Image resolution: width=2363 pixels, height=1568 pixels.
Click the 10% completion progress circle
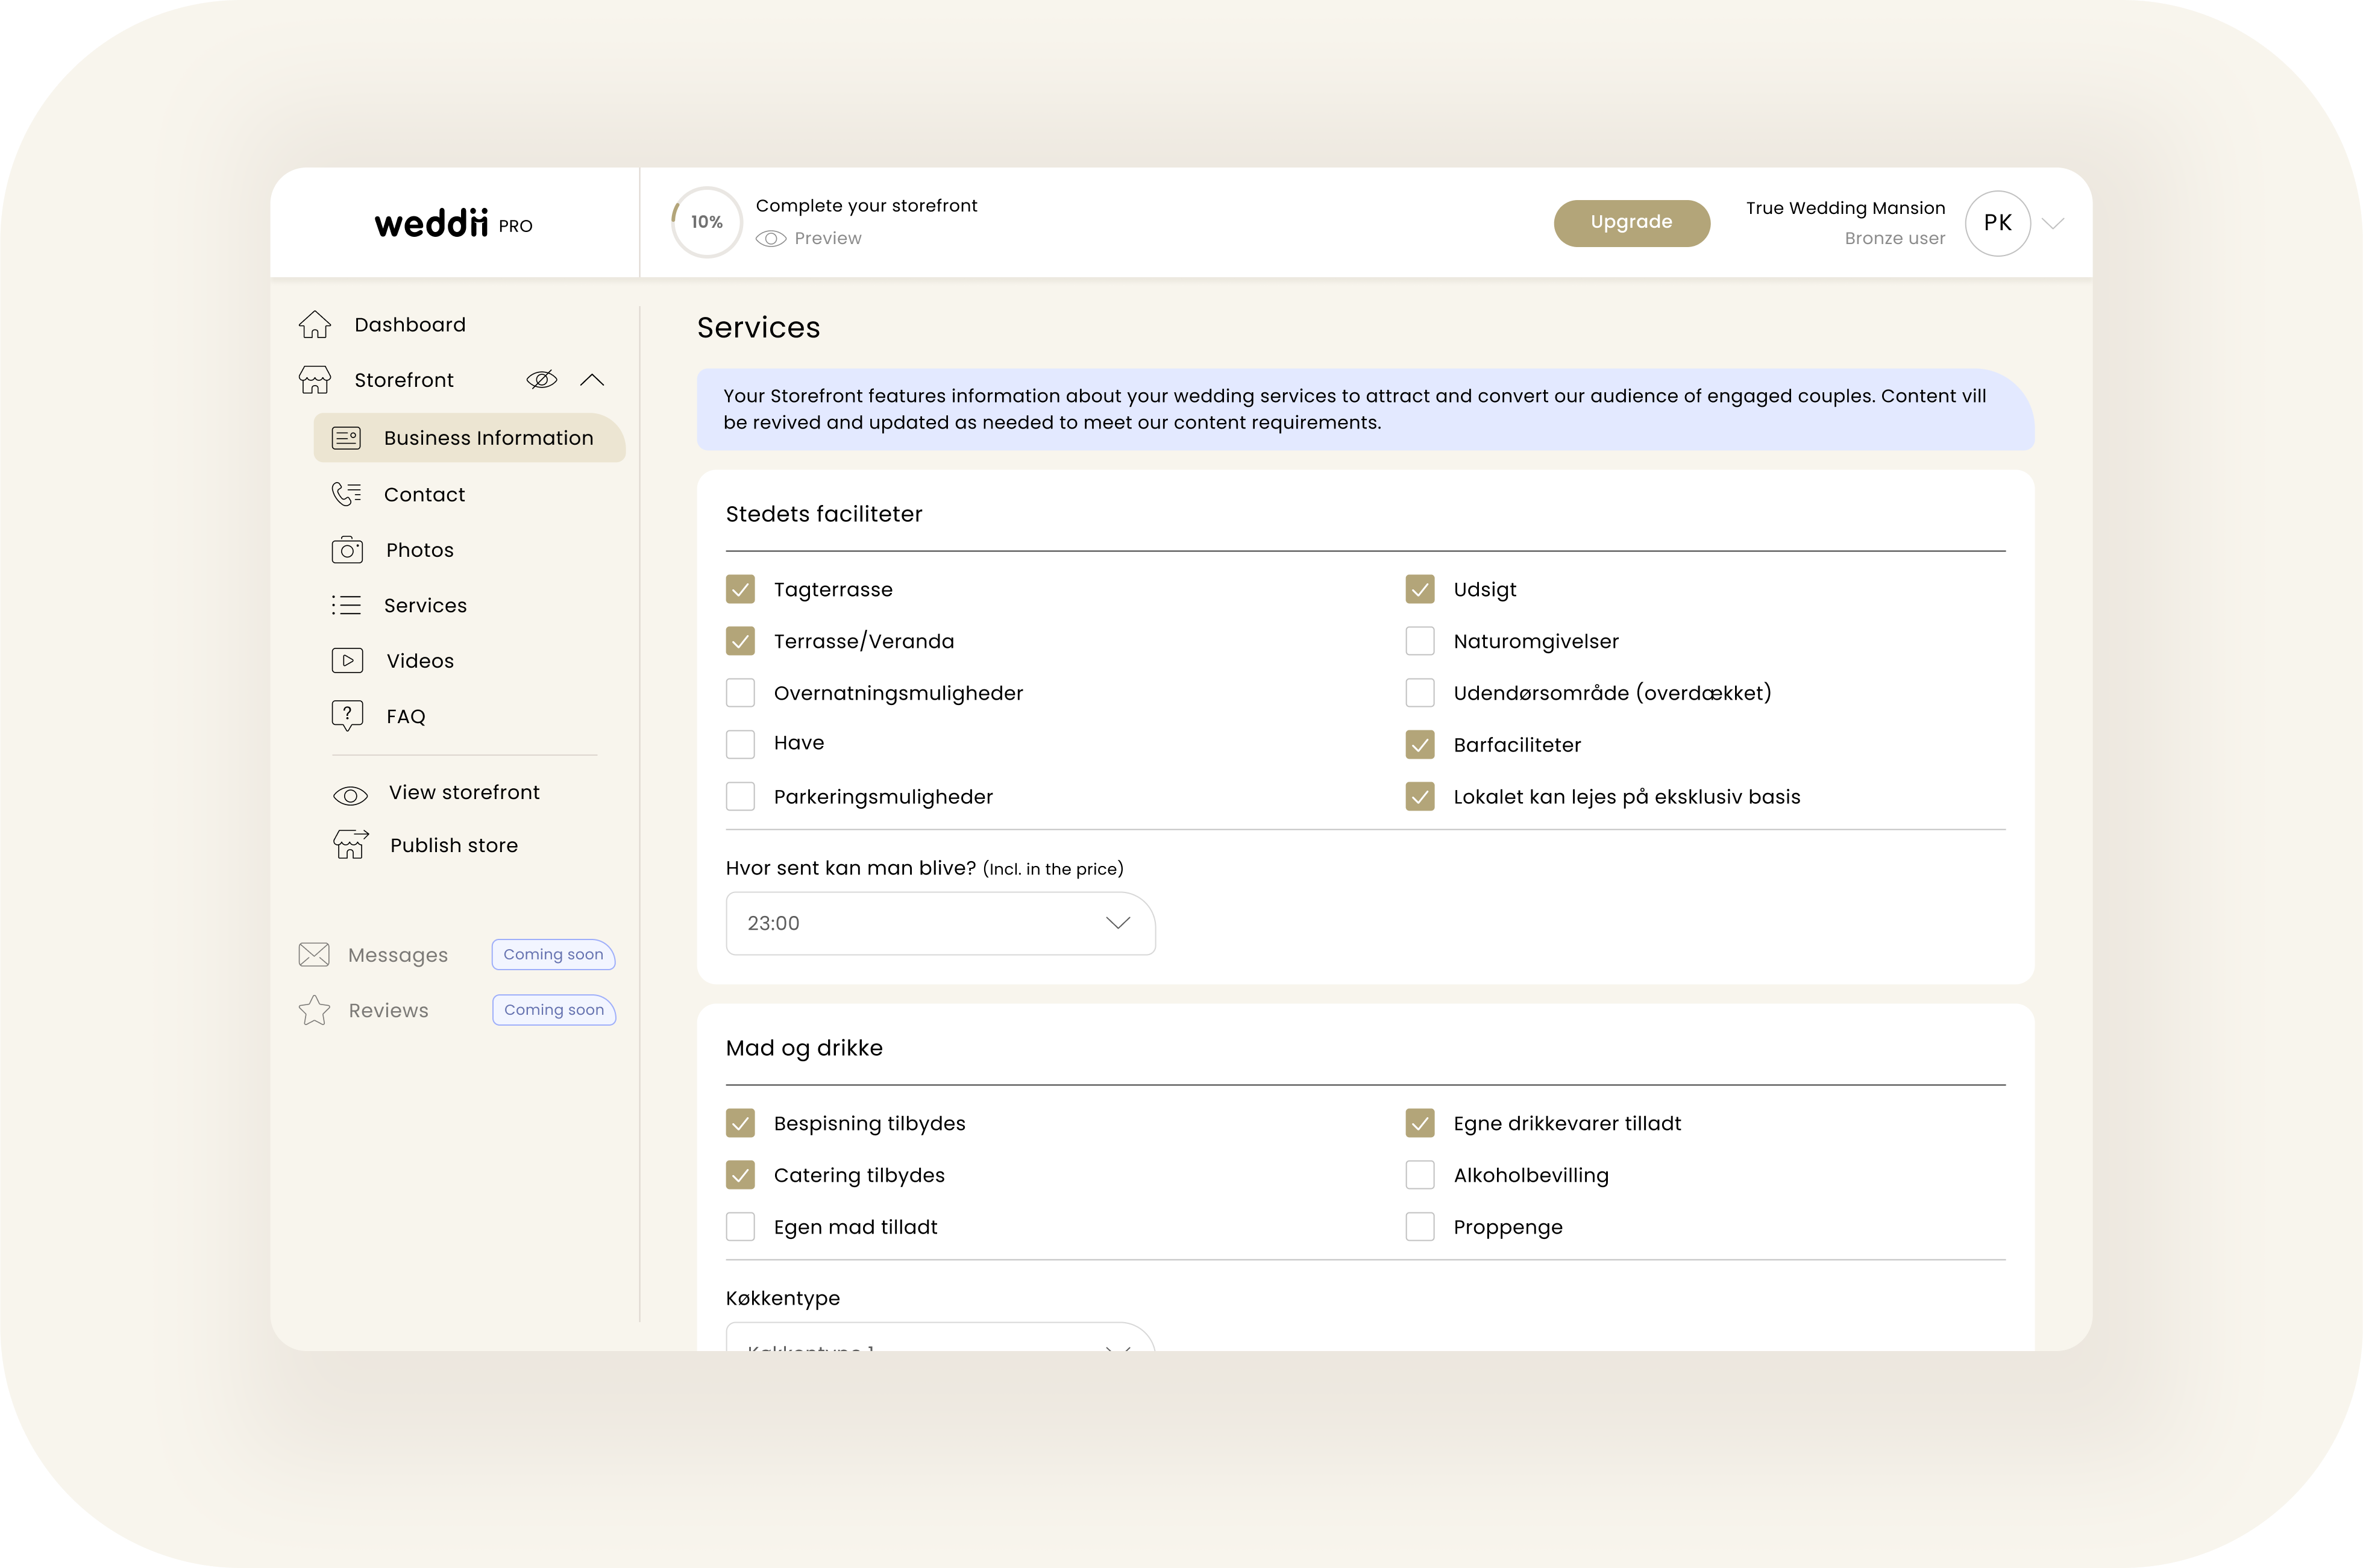coord(706,222)
